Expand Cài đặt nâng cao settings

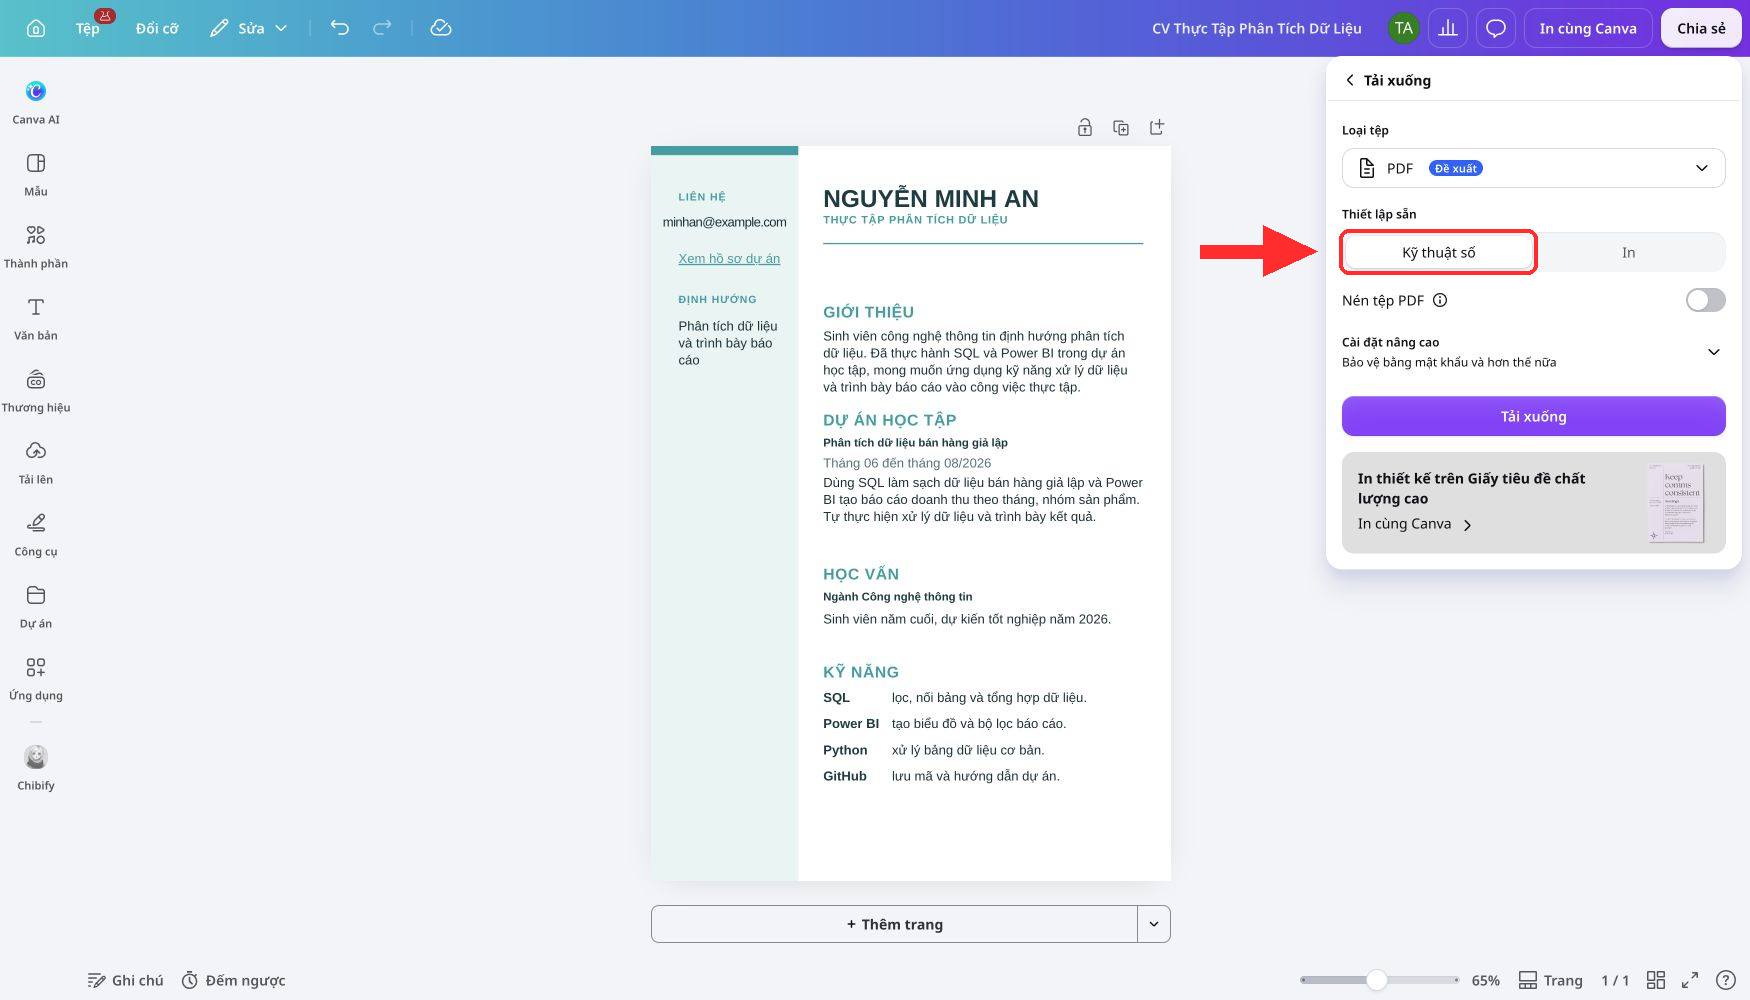click(x=1533, y=352)
